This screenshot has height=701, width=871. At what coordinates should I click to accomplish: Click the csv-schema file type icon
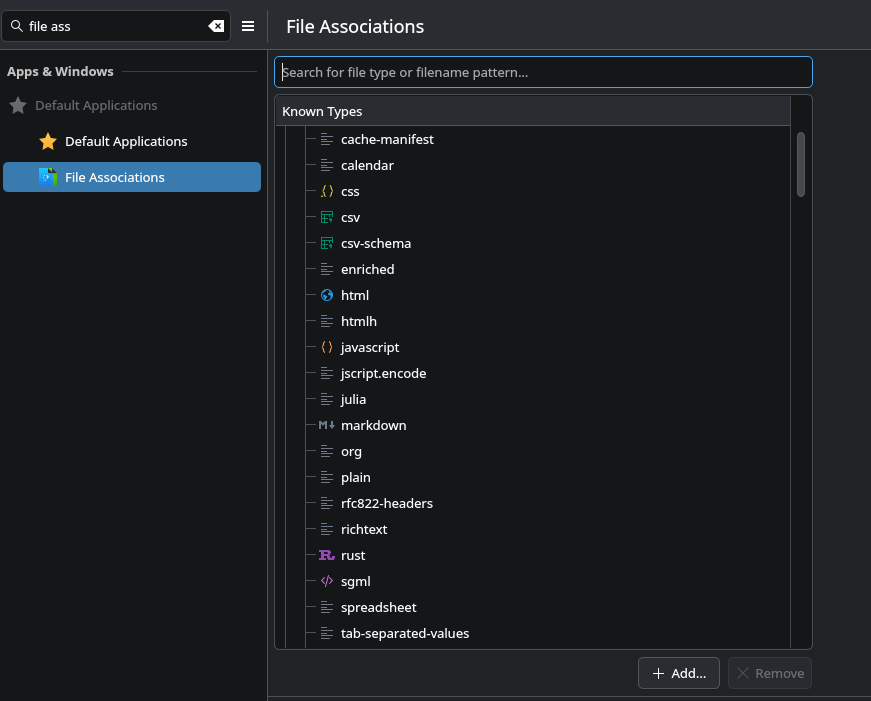point(326,243)
